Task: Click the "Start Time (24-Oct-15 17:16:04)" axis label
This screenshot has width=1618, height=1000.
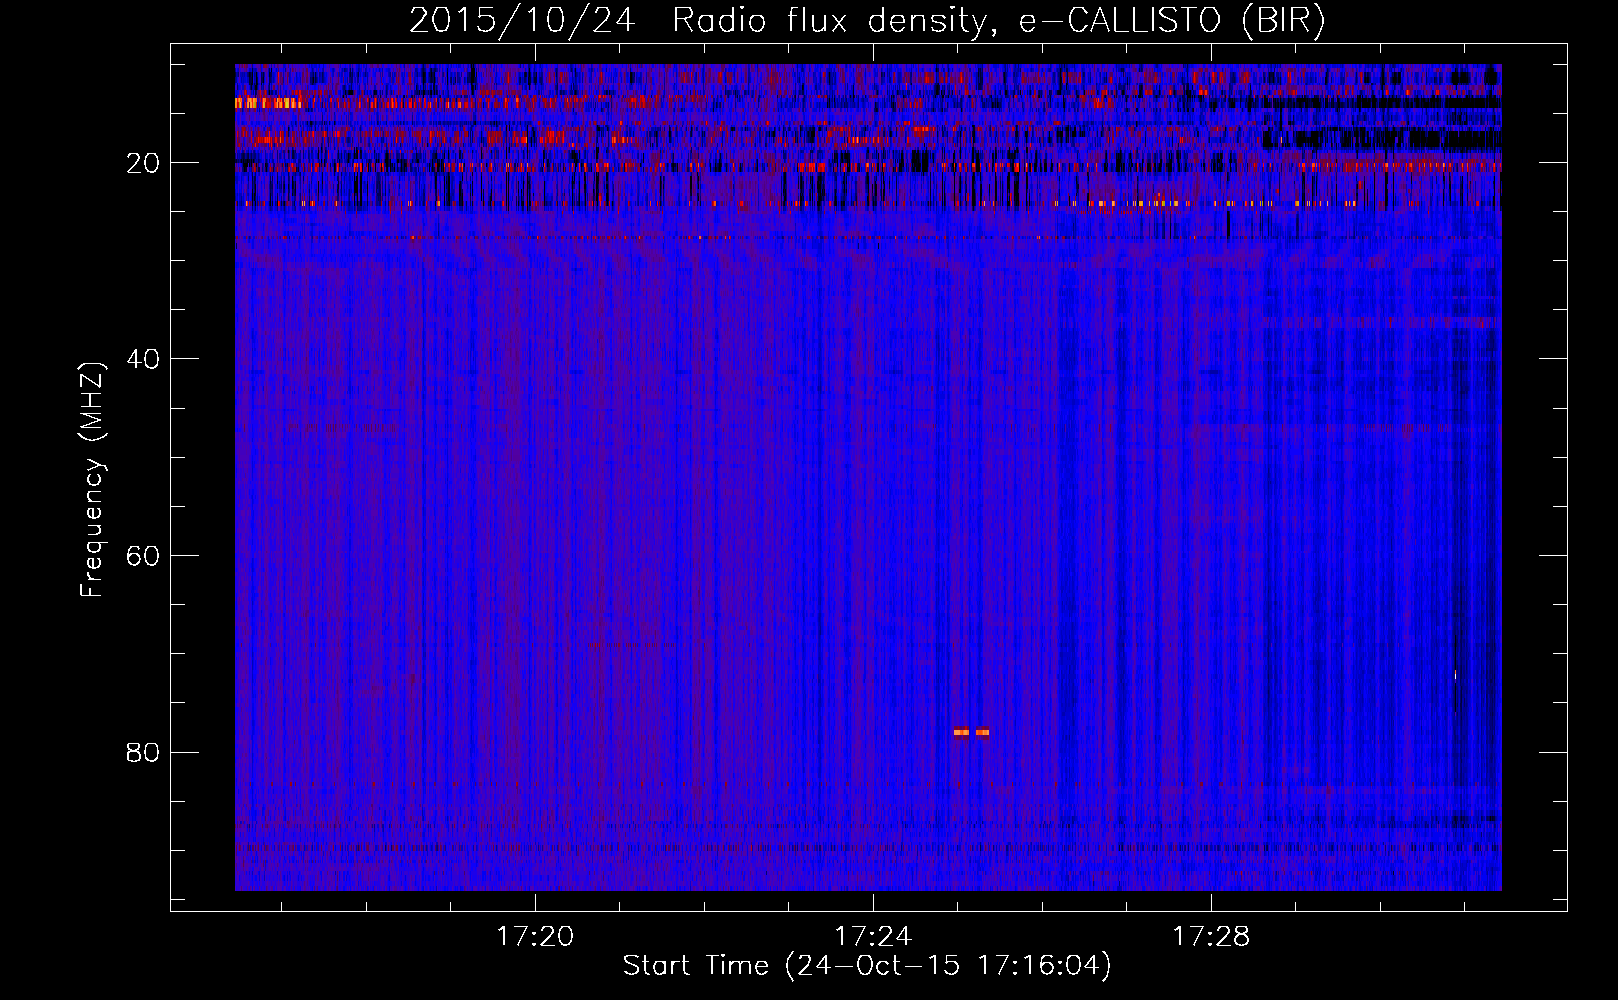Action: [x=867, y=966]
